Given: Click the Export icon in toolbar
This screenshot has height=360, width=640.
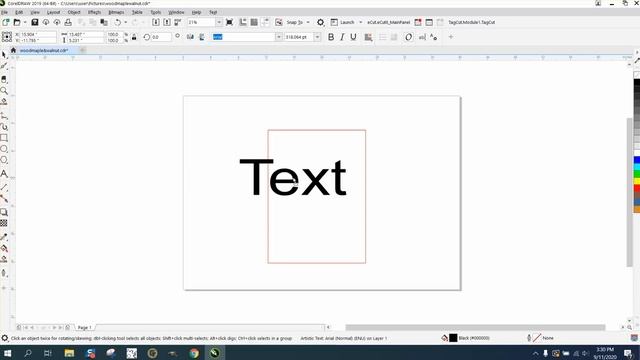Looking at the screenshot, I should click(167, 22).
